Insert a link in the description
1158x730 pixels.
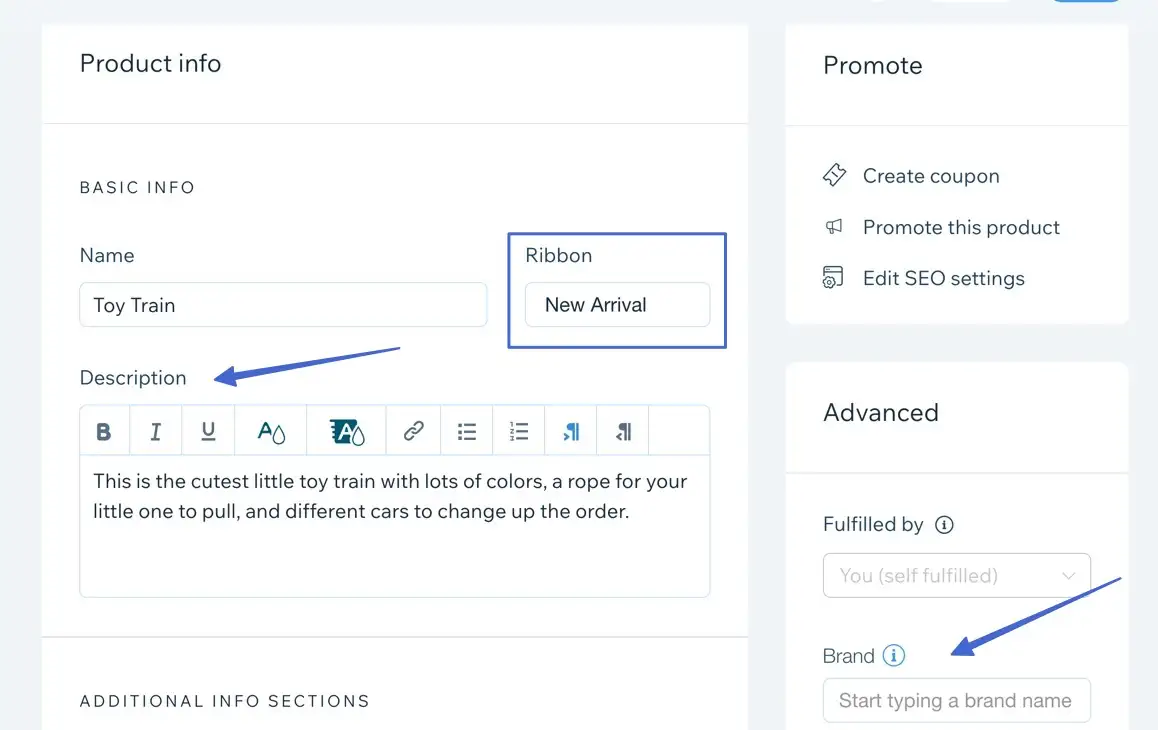413,432
